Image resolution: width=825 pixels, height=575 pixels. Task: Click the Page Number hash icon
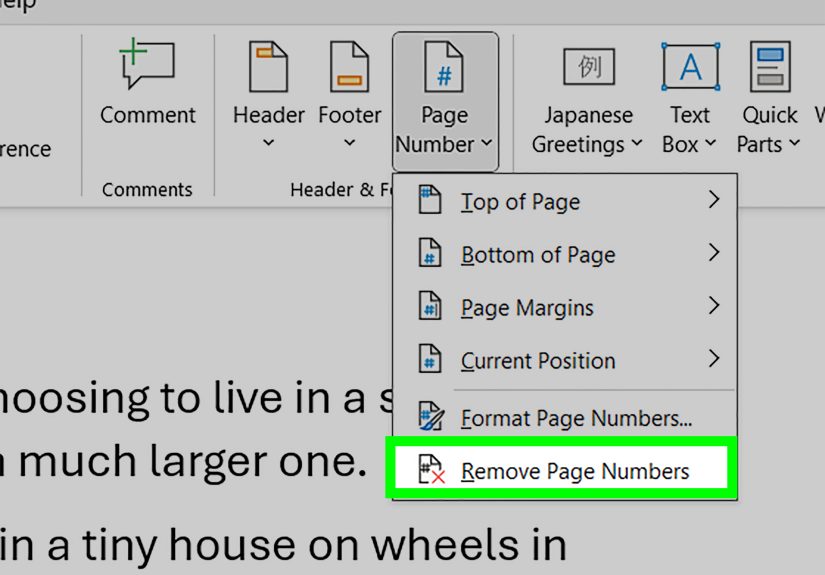pyautogui.click(x=444, y=66)
